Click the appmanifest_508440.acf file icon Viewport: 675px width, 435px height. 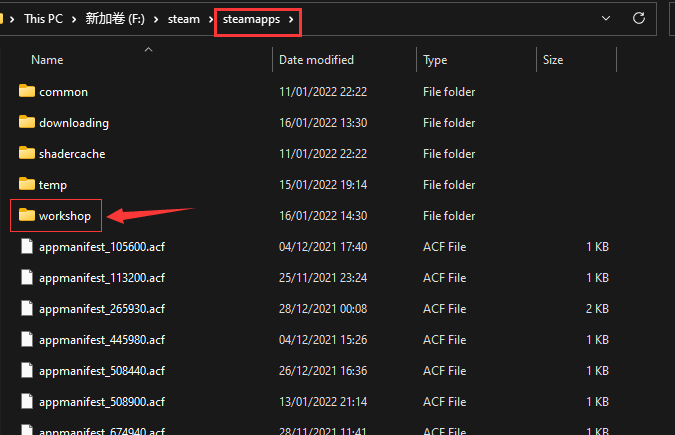coord(27,370)
